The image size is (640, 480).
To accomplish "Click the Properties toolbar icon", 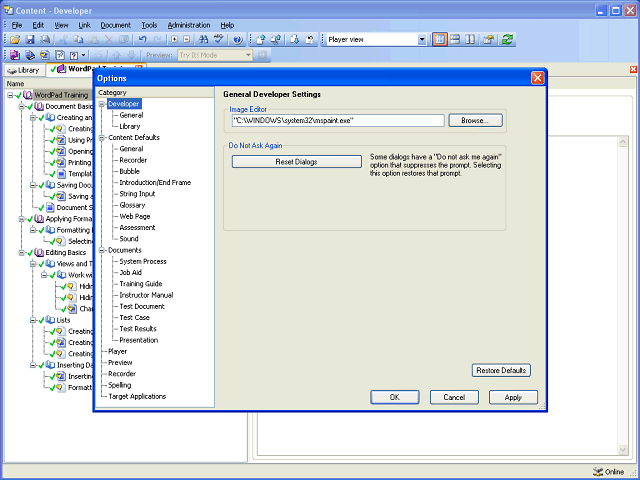I will (489, 40).
